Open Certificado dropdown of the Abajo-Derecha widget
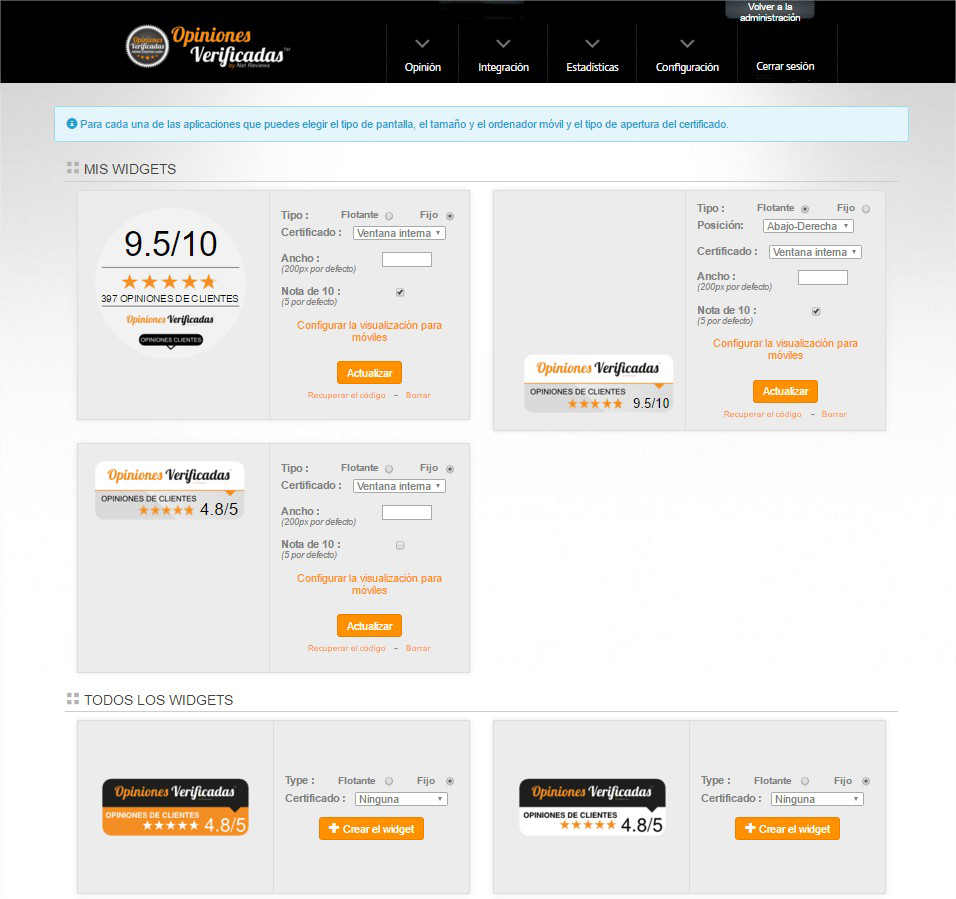Viewport: 956px width, 899px height. [815, 252]
